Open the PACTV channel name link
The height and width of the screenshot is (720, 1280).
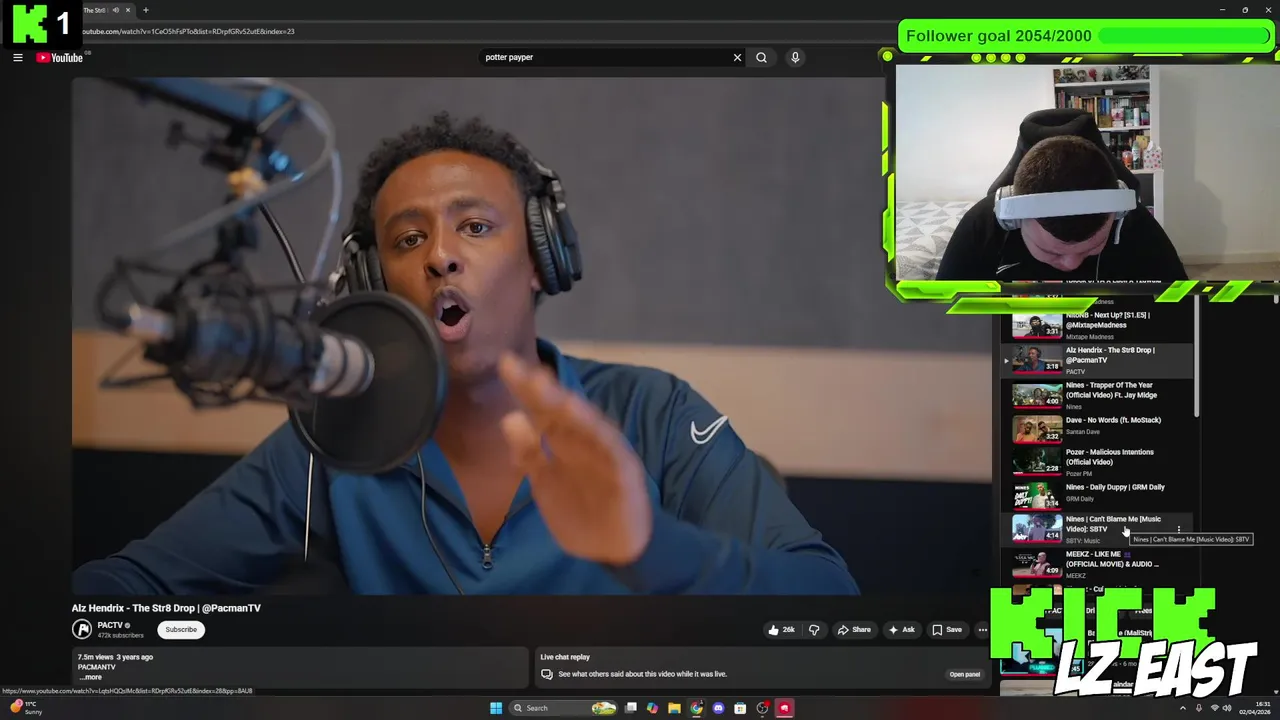click(x=110, y=625)
